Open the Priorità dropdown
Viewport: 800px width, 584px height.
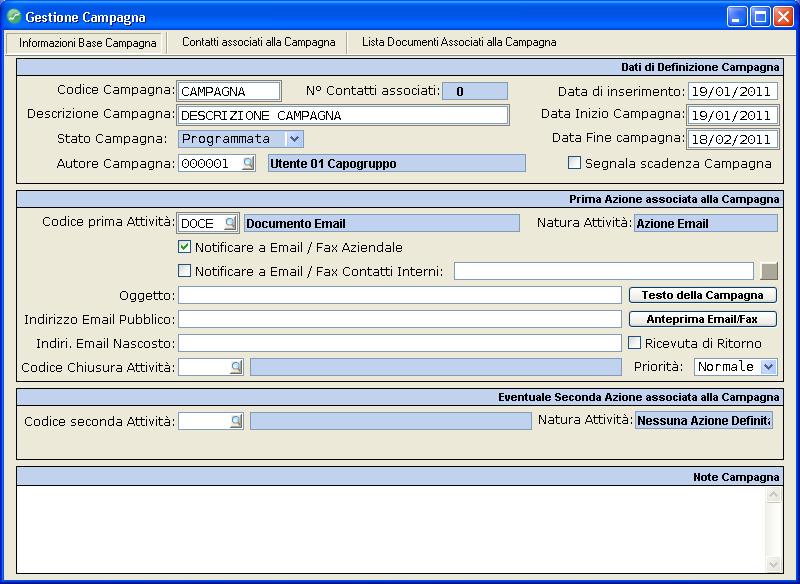coord(768,367)
